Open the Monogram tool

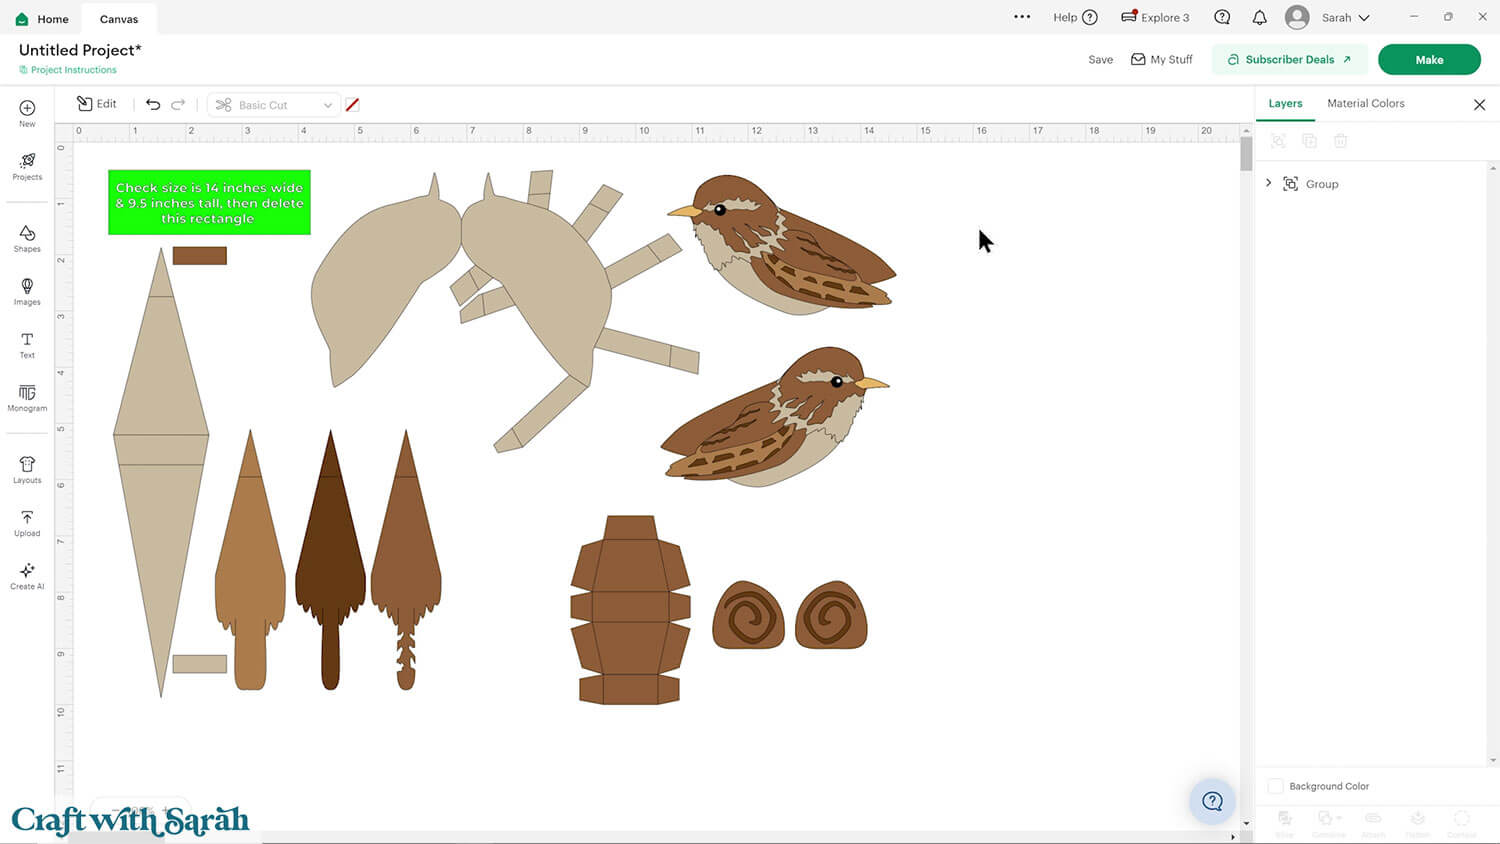click(27, 397)
